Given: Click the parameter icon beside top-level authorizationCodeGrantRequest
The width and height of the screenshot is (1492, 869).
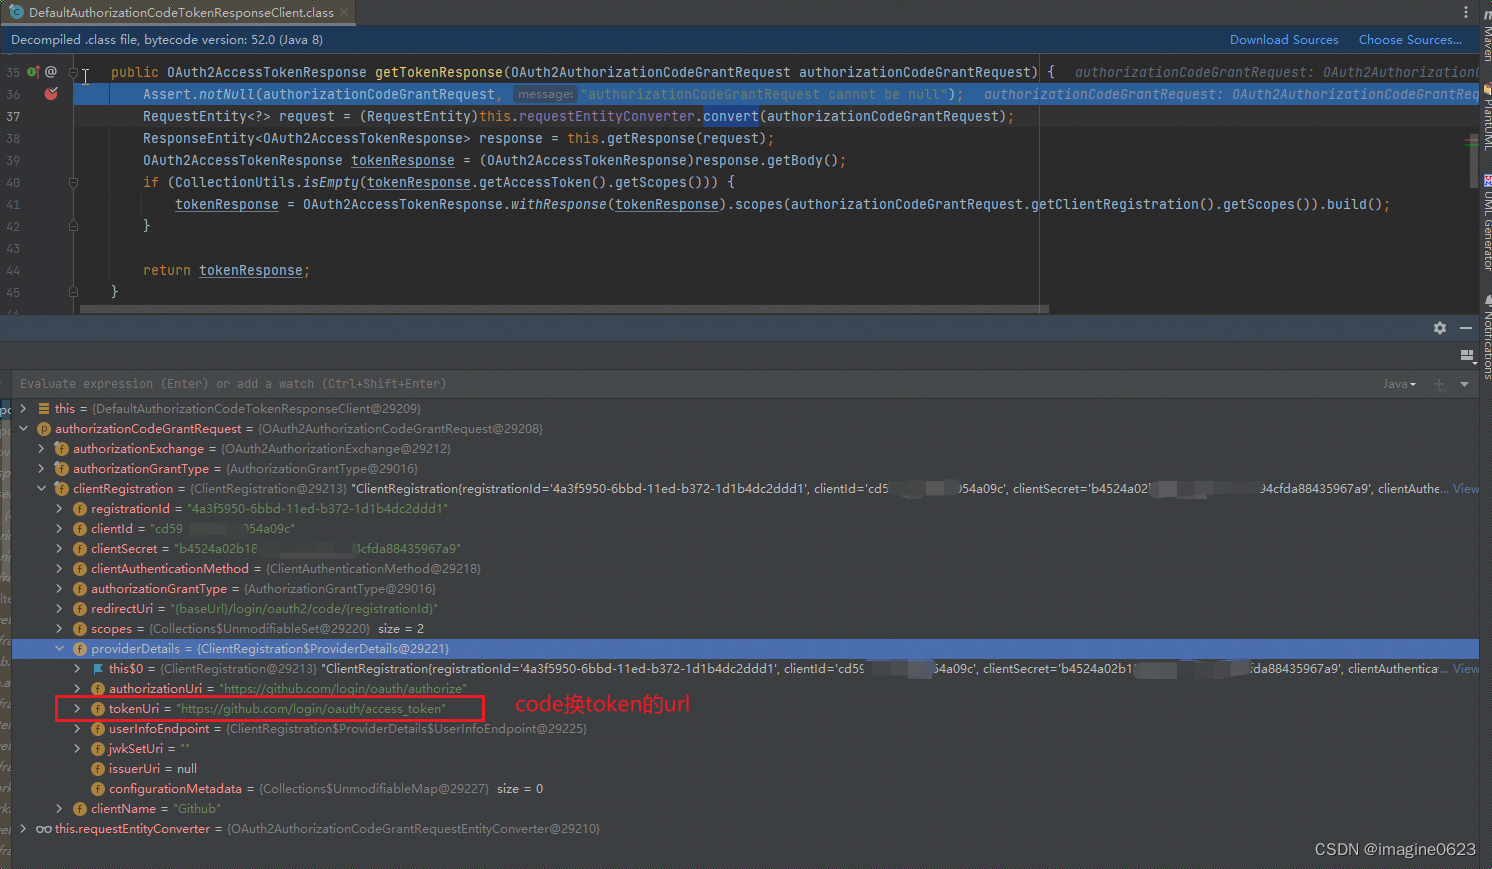Looking at the screenshot, I should pos(44,429).
